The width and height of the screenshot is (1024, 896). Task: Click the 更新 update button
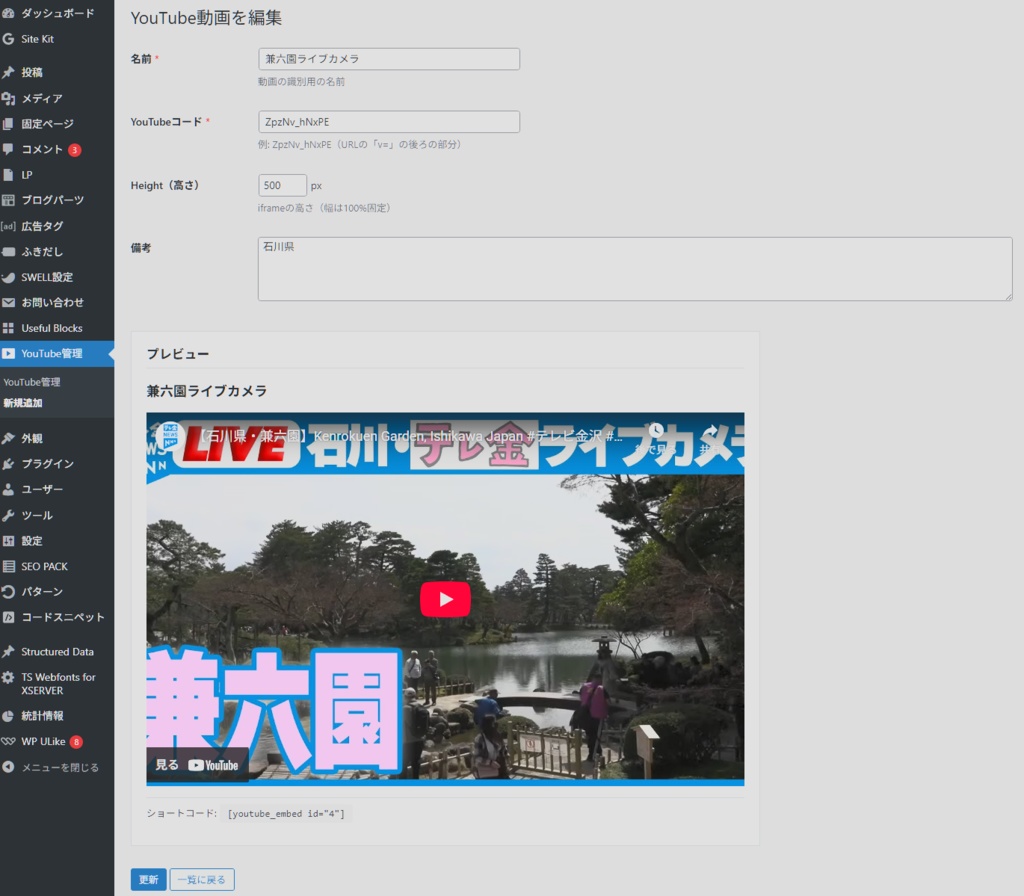tap(148, 879)
